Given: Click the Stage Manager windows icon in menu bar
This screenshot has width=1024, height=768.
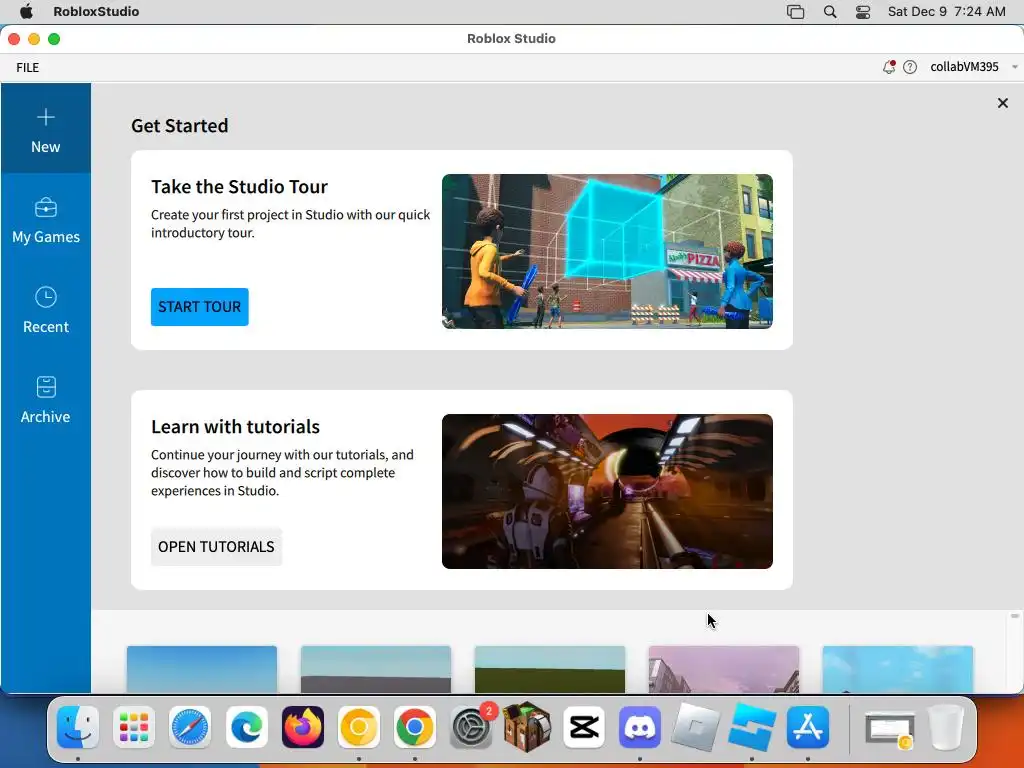Looking at the screenshot, I should click(x=795, y=11).
